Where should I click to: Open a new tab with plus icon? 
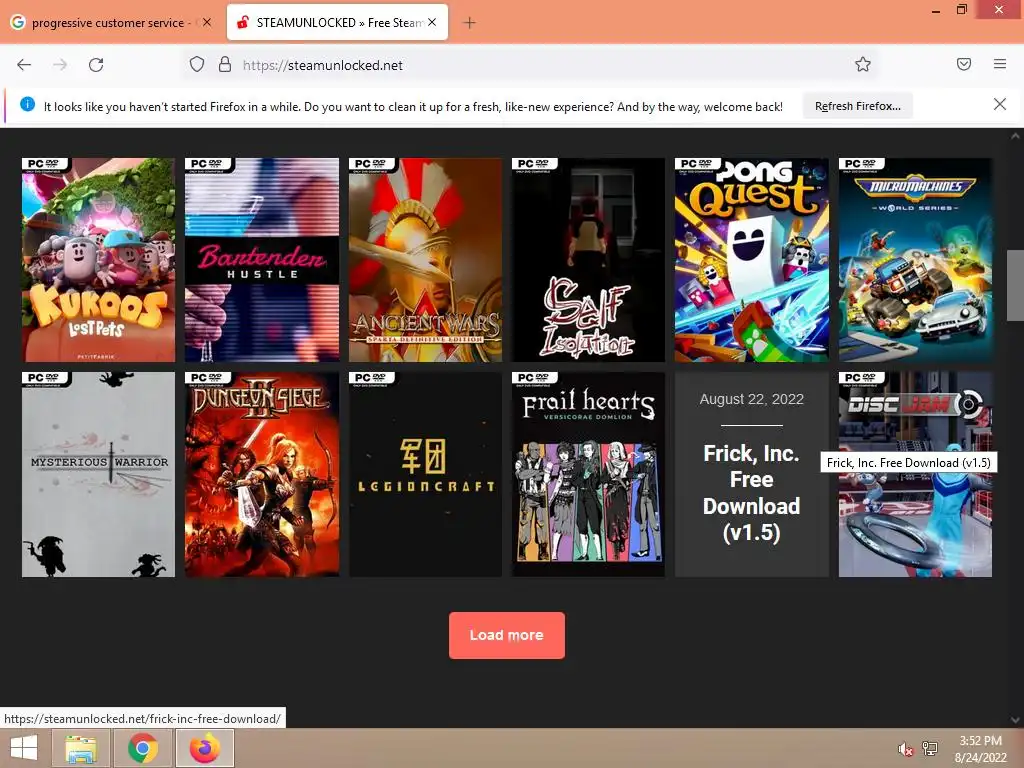(x=469, y=23)
